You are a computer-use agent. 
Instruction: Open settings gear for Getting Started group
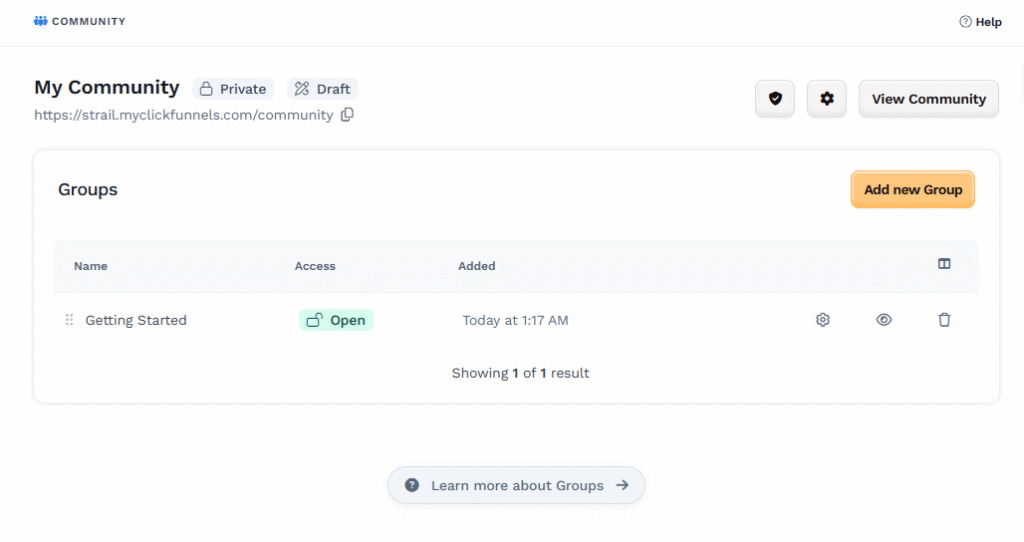823,320
